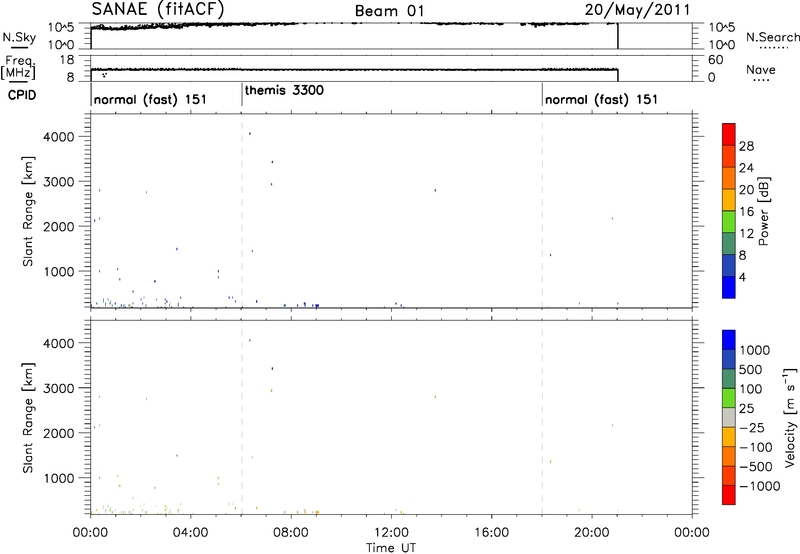The width and height of the screenshot is (800, 554).
Task: Click the '28' dB colorbar label
Action: click(x=746, y=146)
